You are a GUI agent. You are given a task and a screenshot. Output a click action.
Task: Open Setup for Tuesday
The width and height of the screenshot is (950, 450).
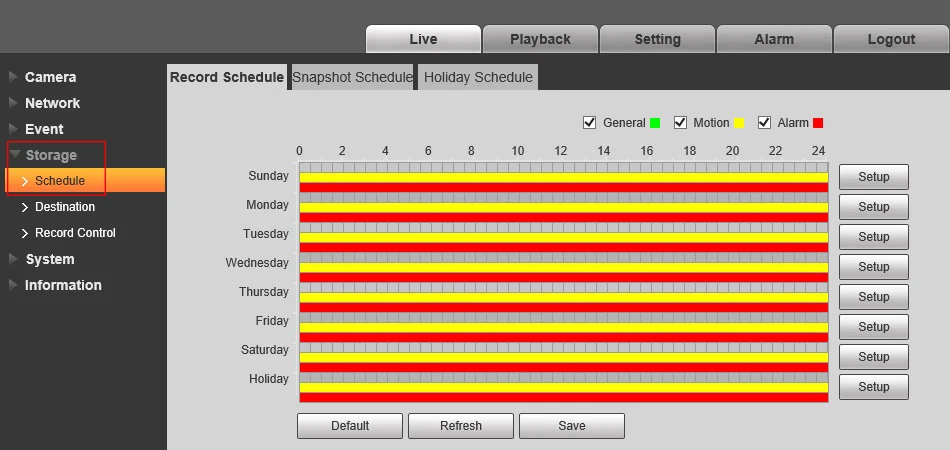pyautogui.click(x=874, y=237)
